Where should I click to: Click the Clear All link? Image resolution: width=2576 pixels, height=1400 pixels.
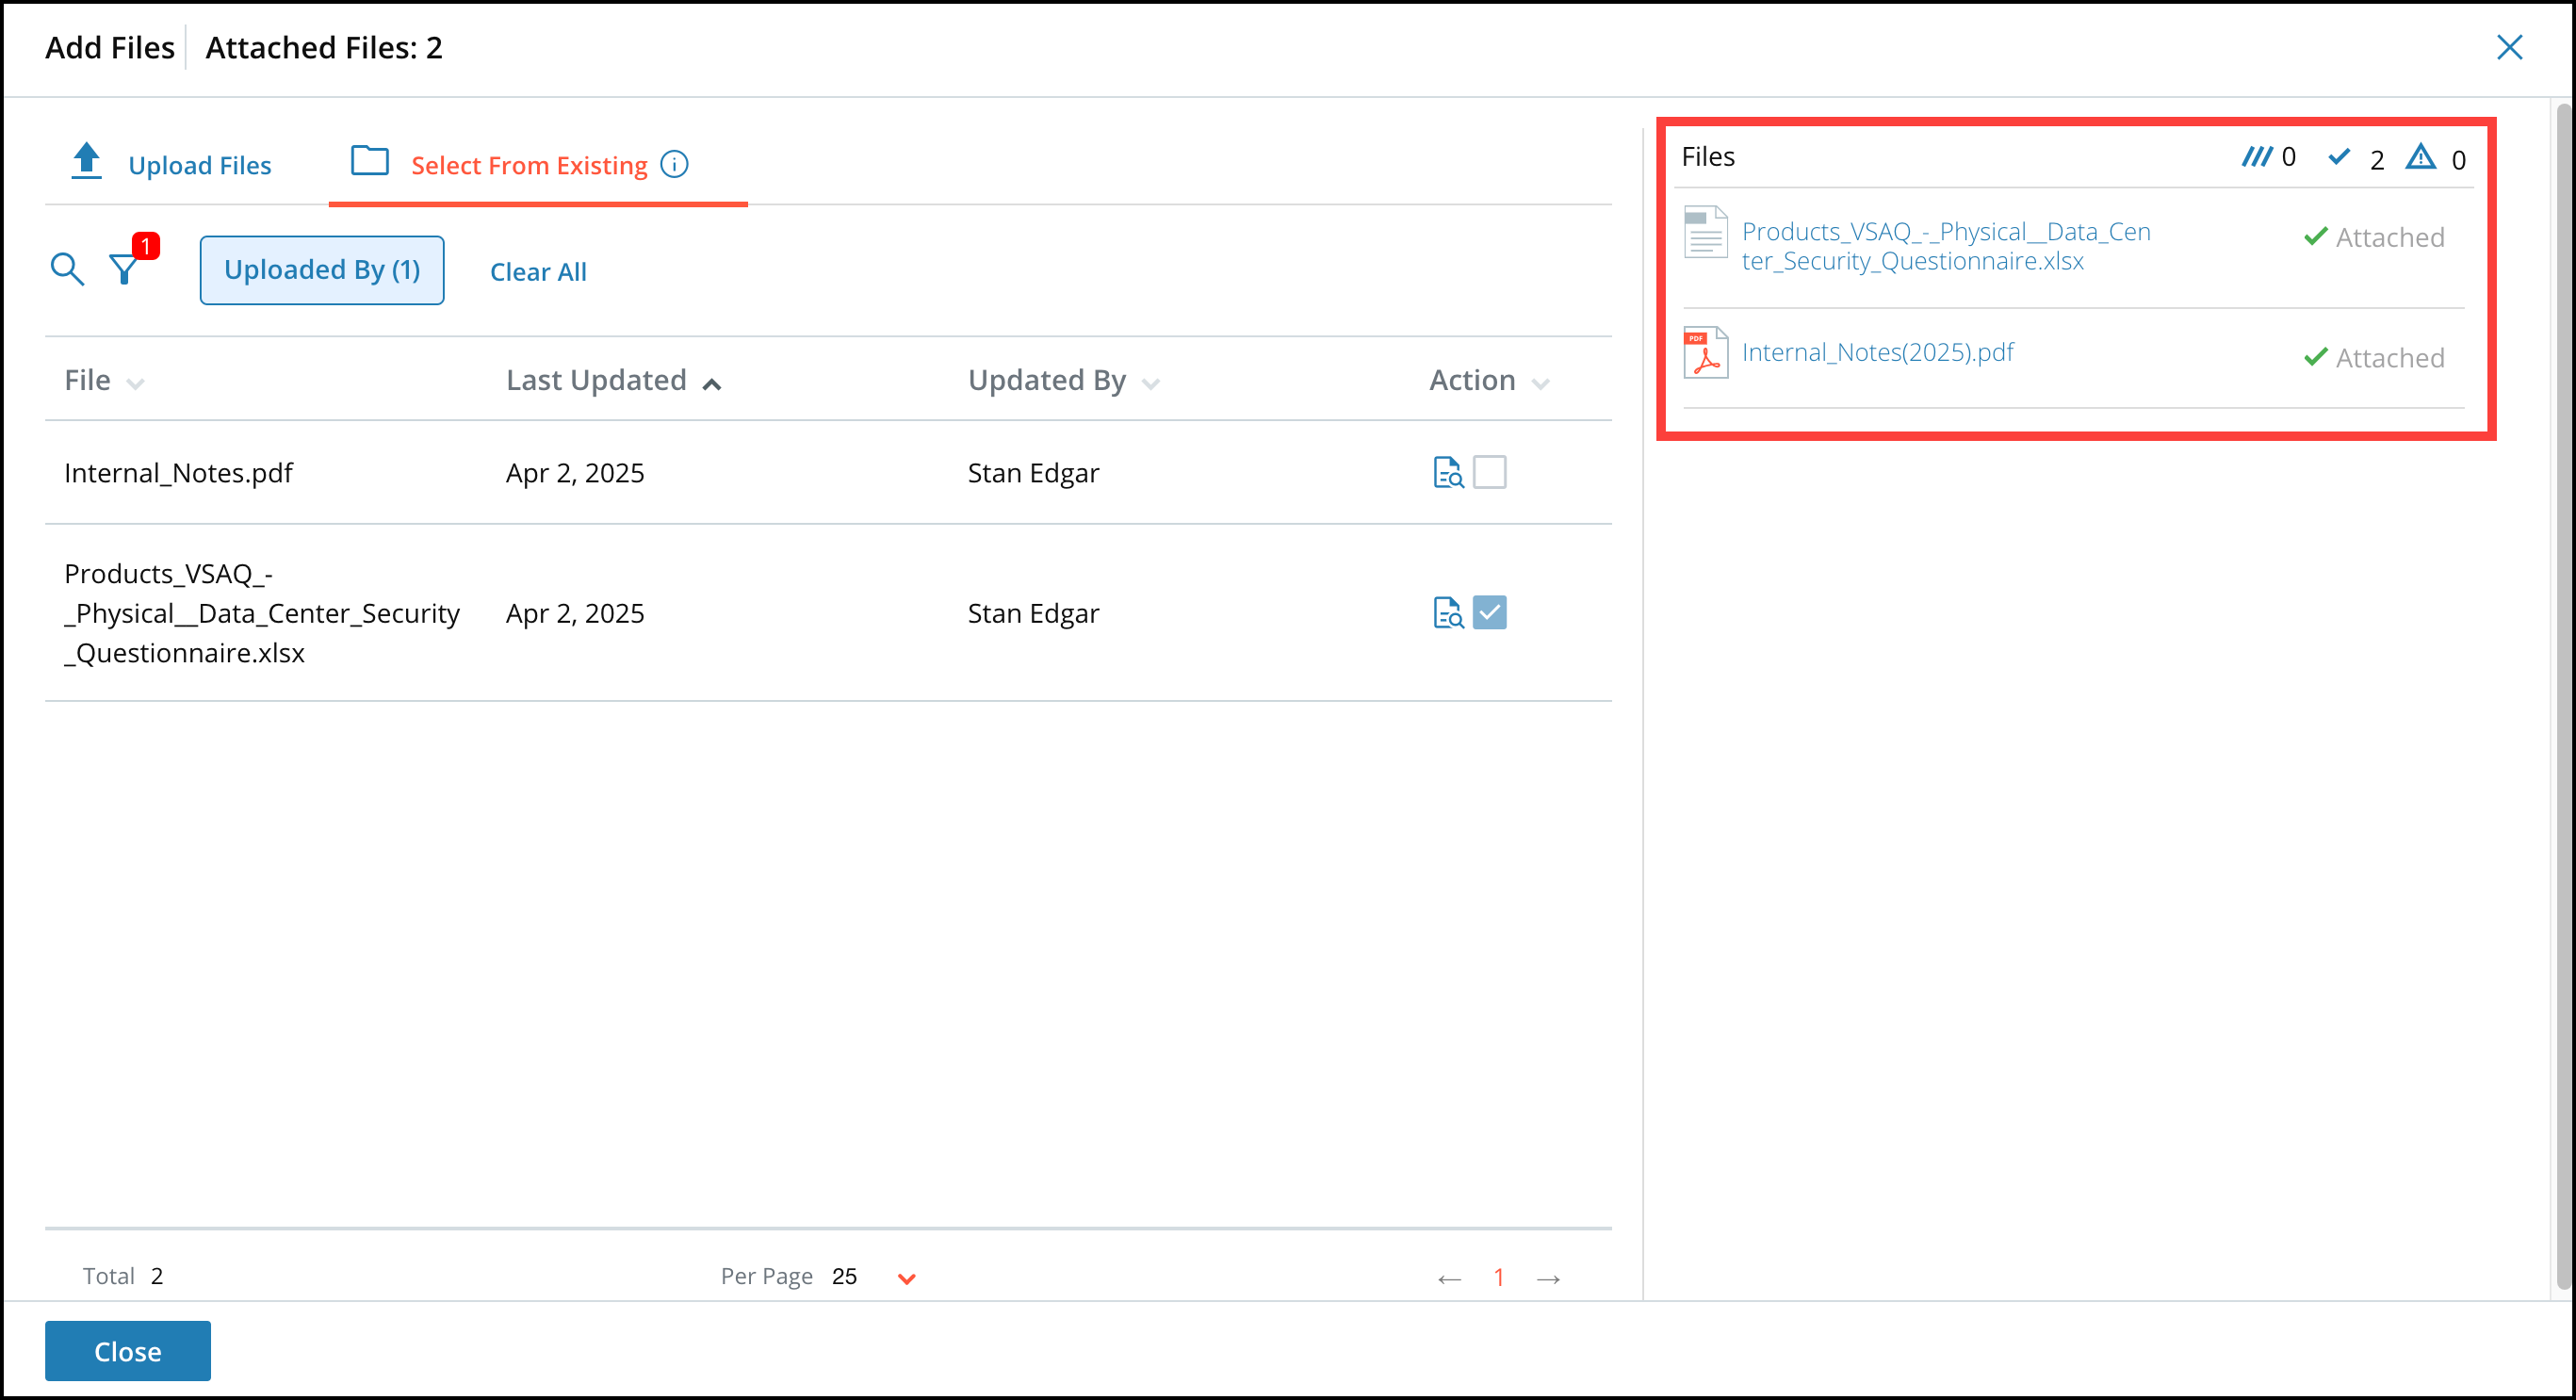tap(538, 271)
